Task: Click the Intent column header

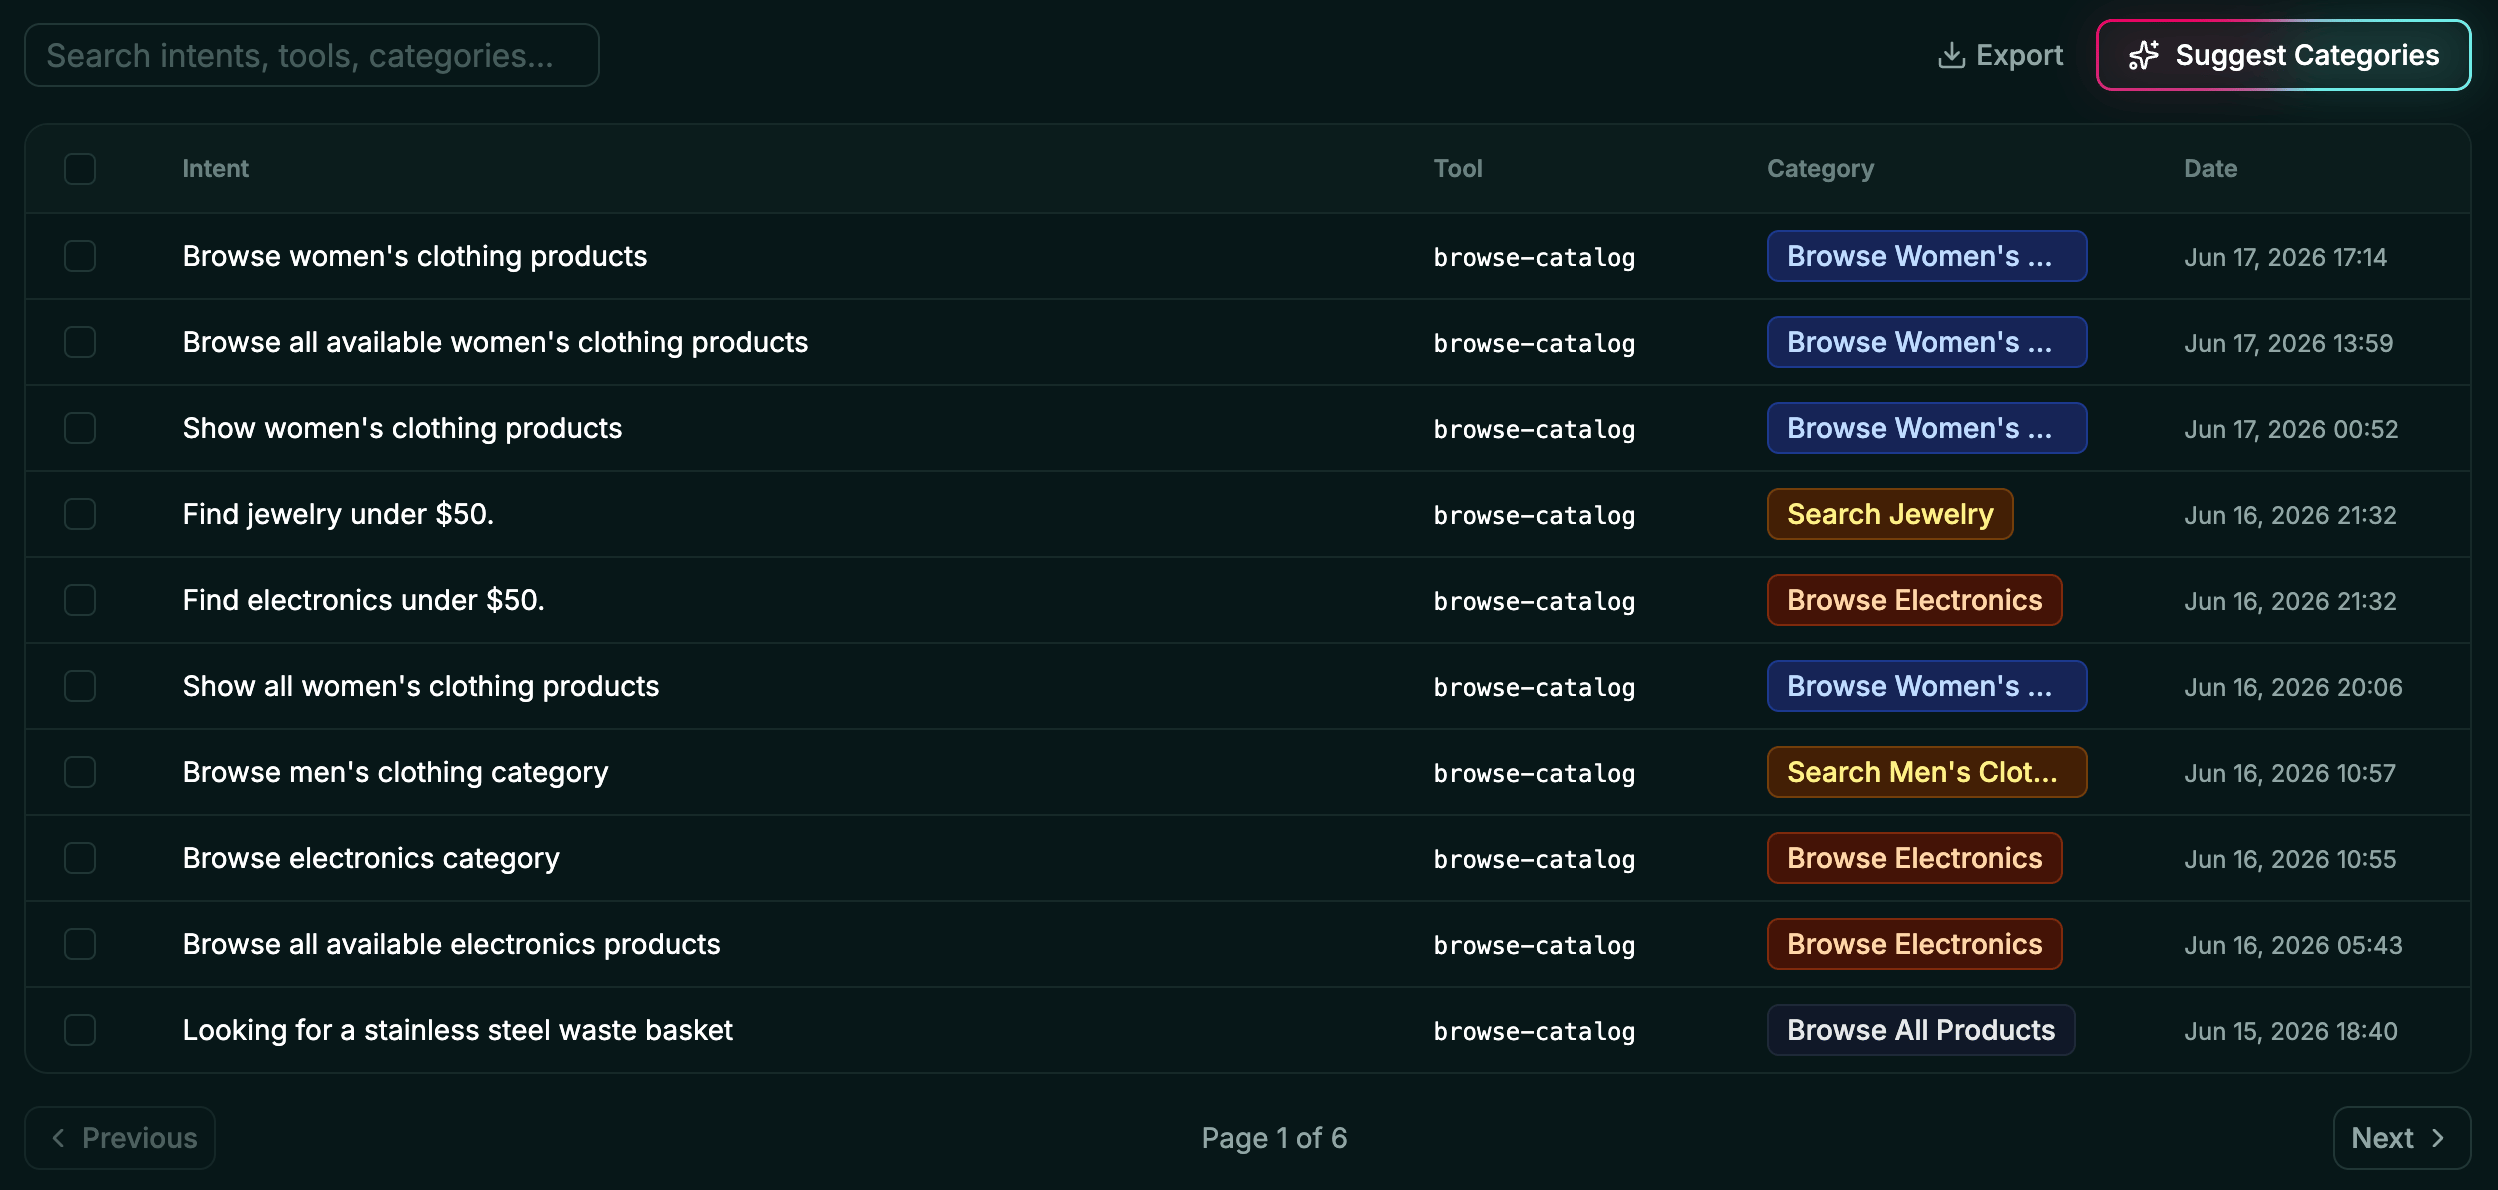Action: [215, 169]
